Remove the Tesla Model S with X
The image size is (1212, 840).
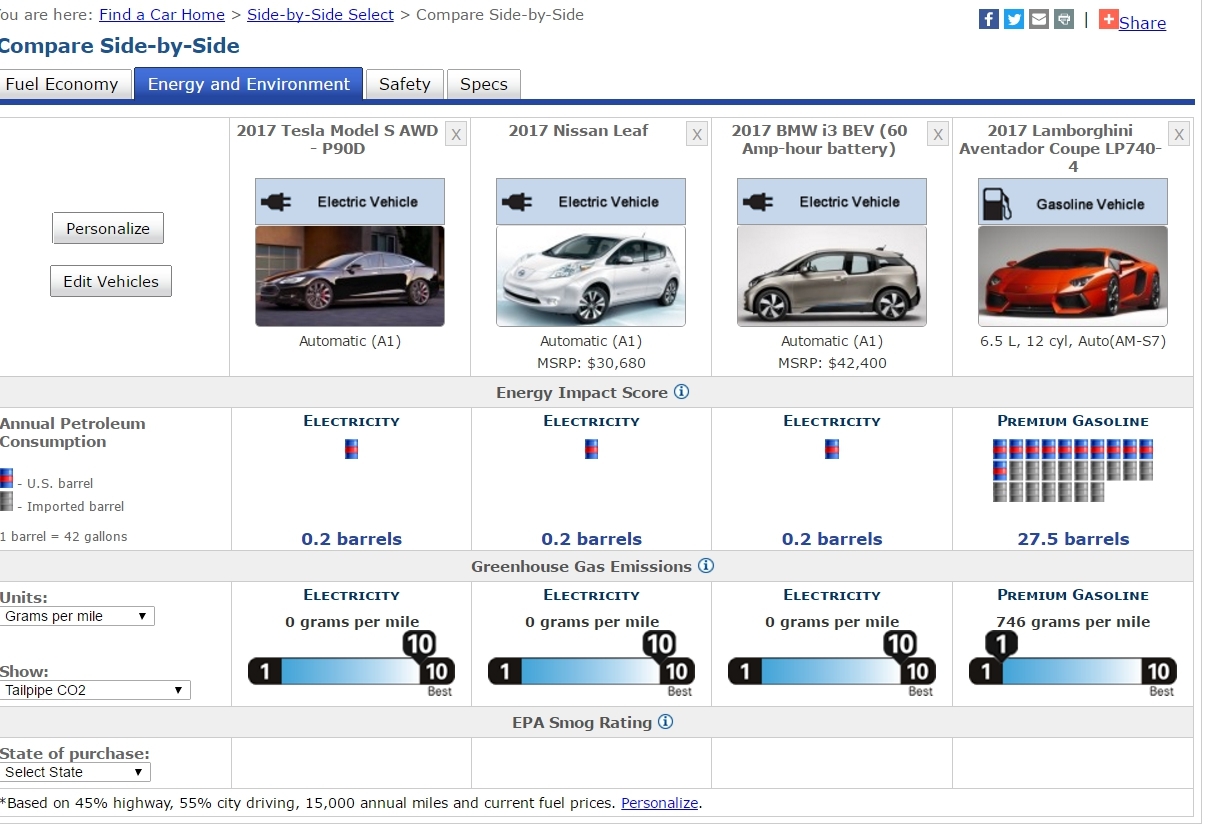pos(456,134)
